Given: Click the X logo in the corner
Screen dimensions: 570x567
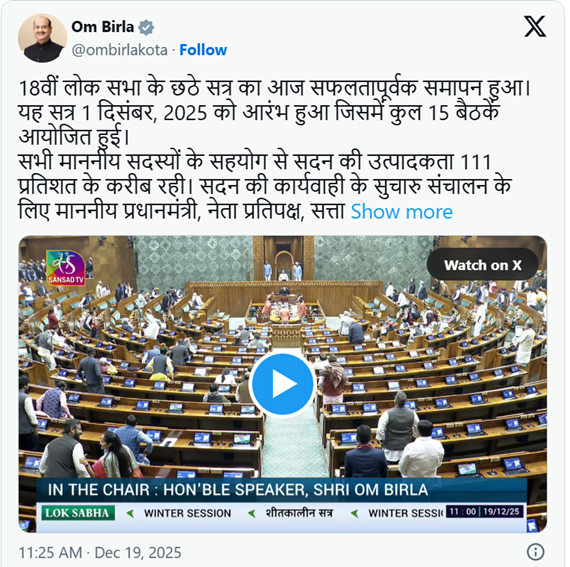Looking at the screenshot, I should pos(535,26).
